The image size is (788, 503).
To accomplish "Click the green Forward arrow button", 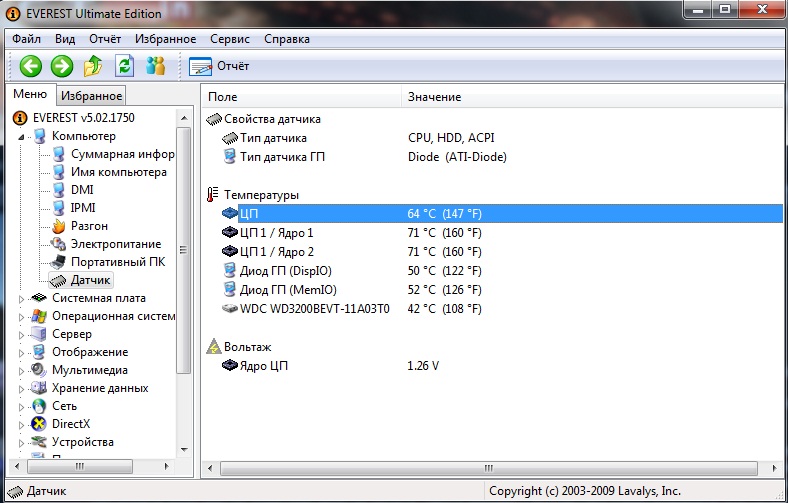I will click(62, 66).
